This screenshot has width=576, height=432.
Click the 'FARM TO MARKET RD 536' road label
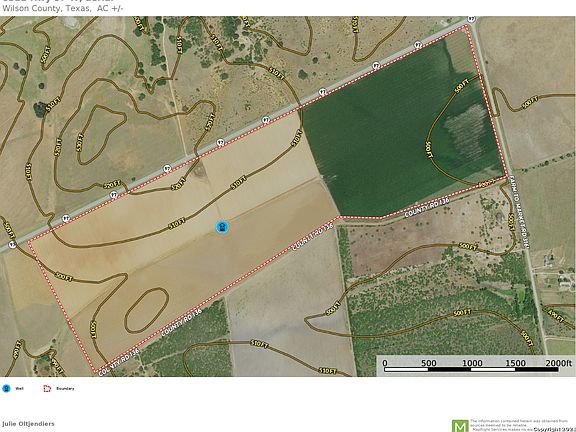(519, 212)
